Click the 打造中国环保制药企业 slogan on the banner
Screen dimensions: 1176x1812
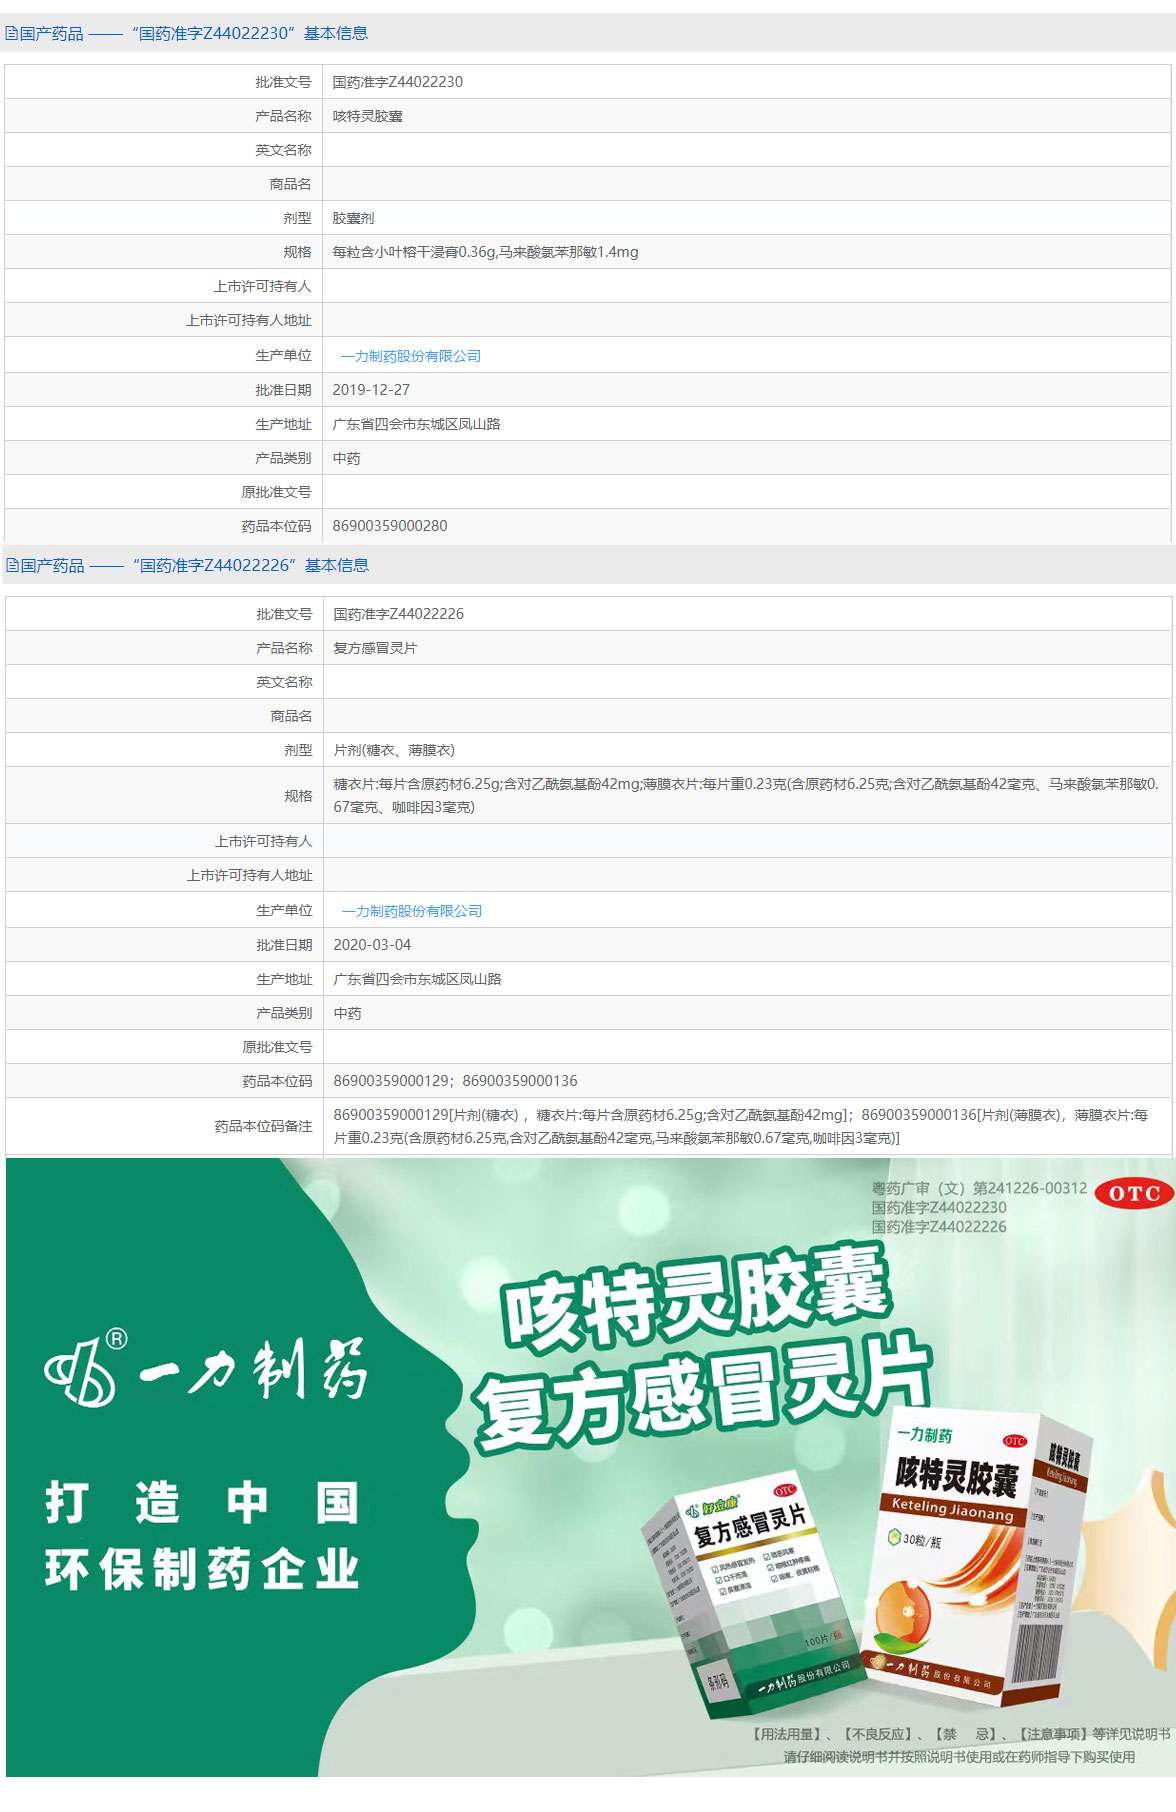[x=201, y=1536]
